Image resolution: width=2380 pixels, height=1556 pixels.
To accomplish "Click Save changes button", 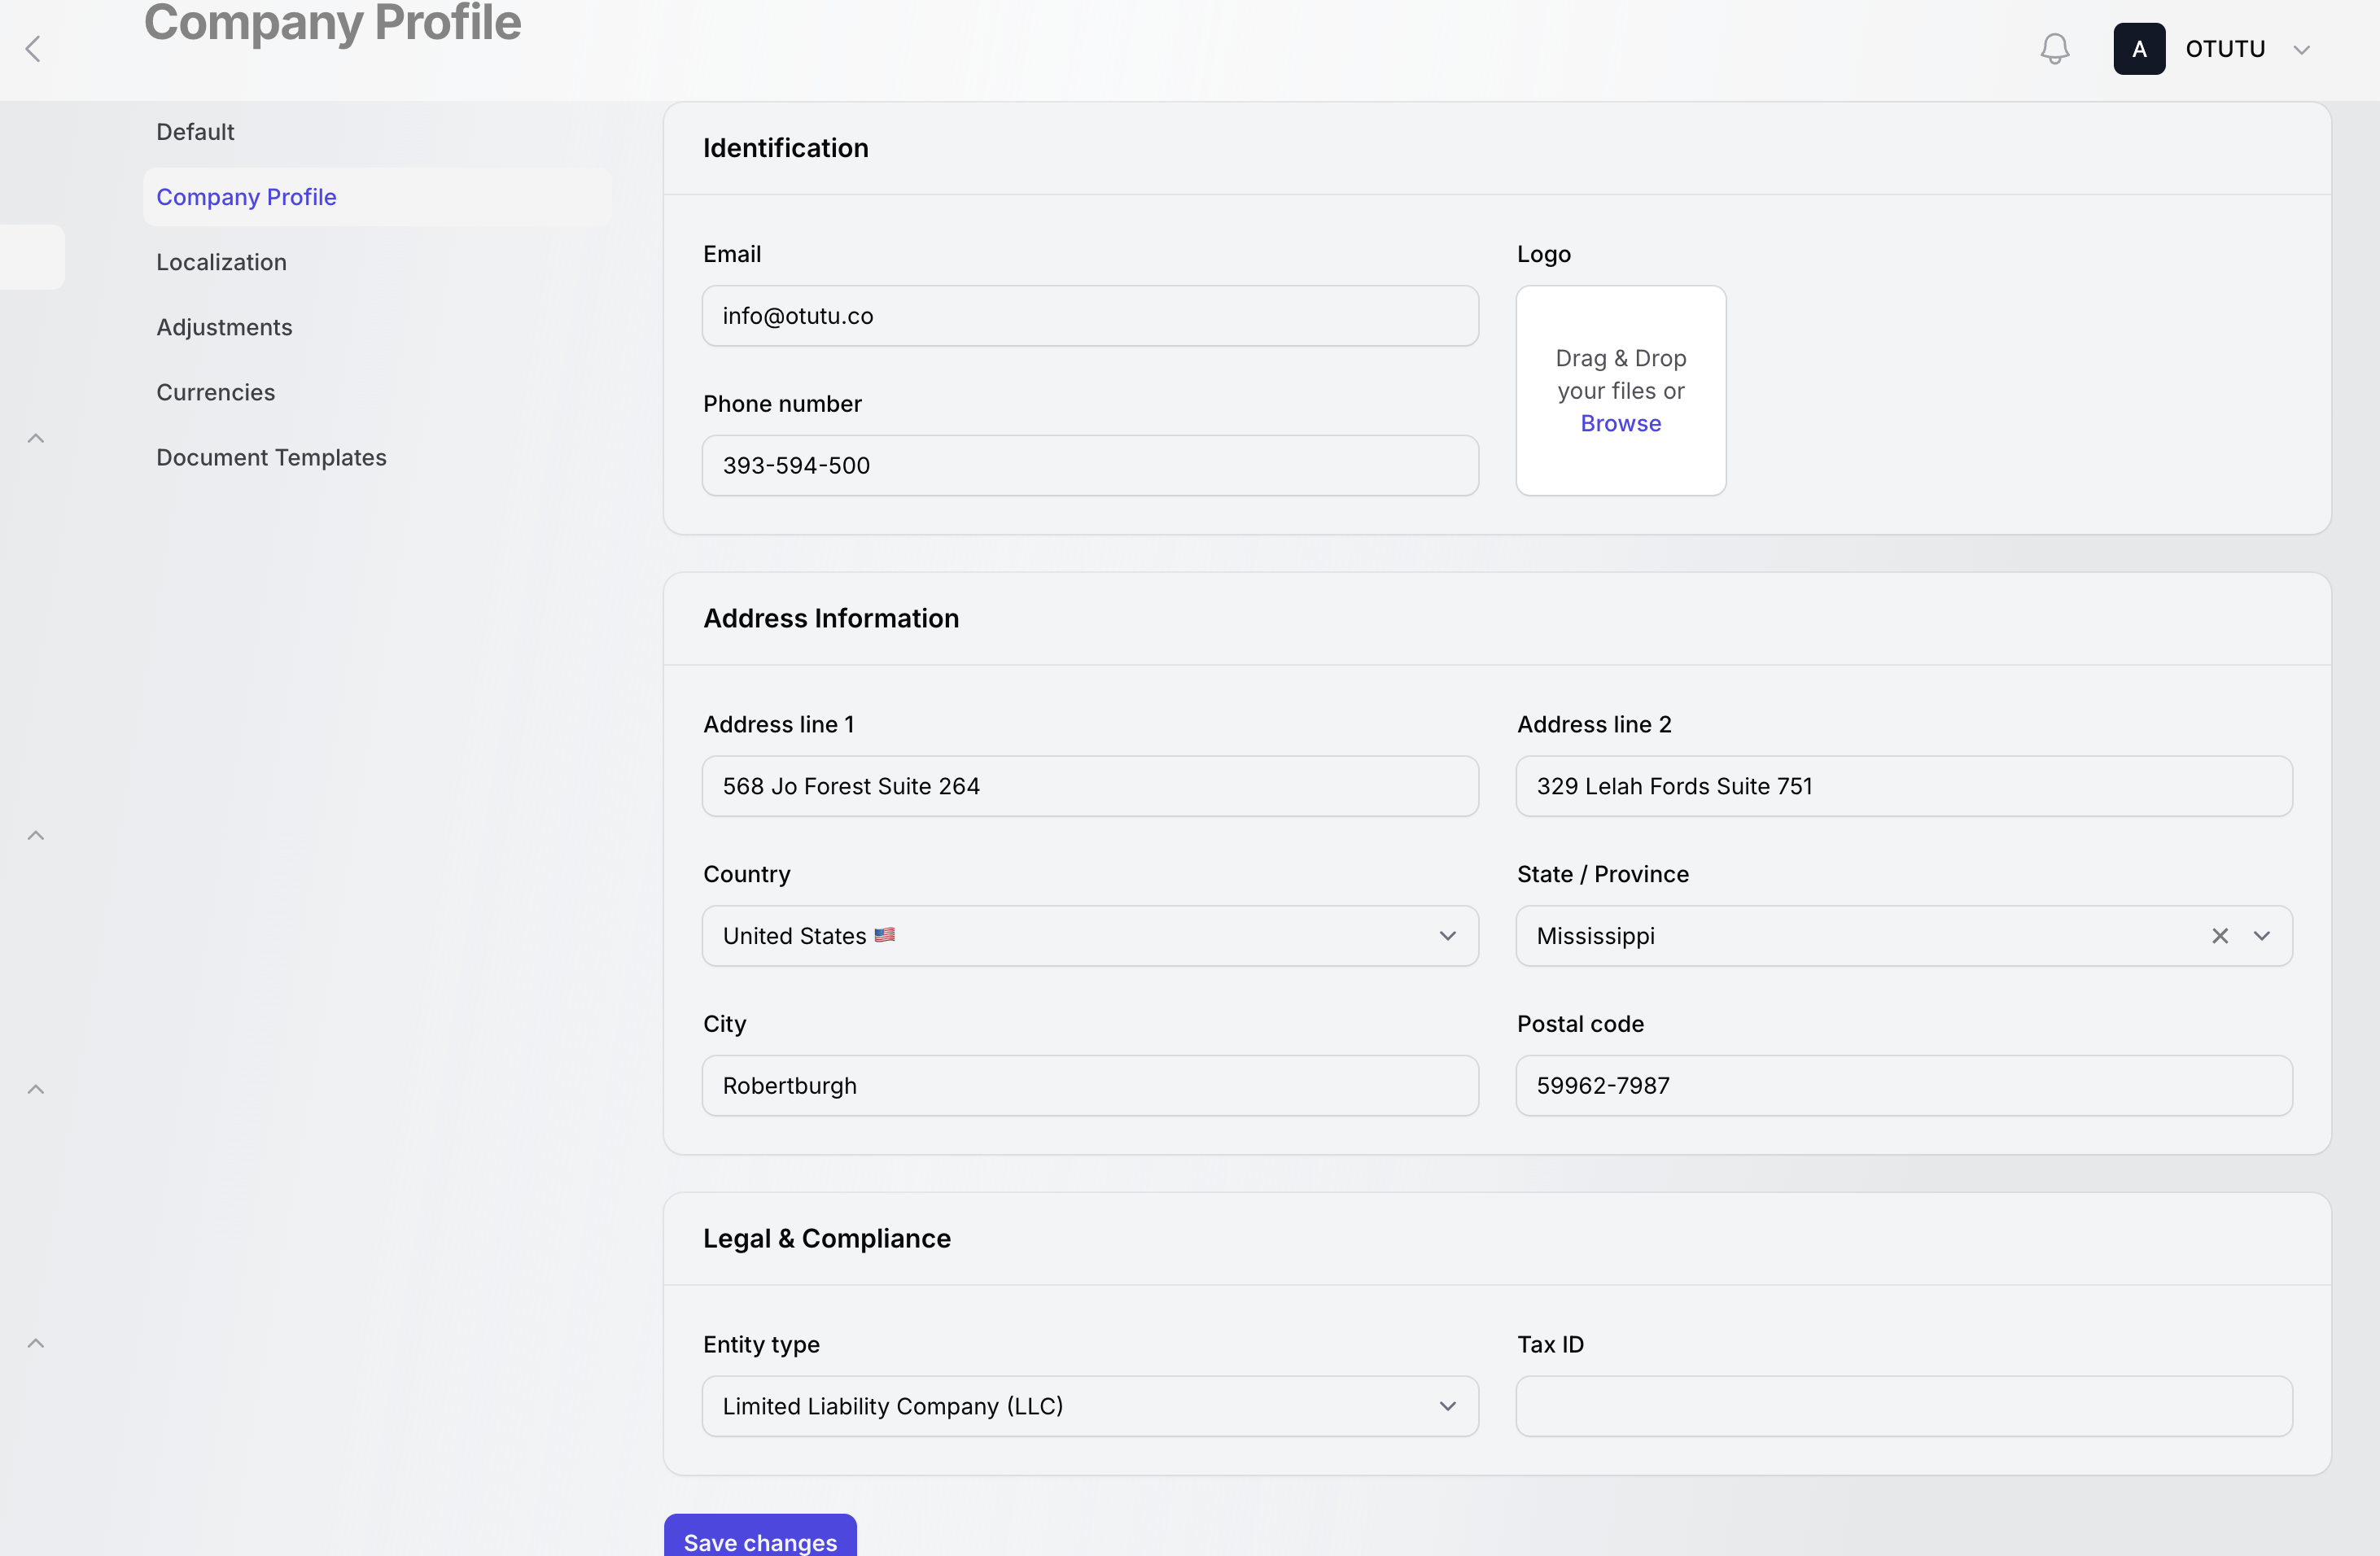I will click(760, 1539).
